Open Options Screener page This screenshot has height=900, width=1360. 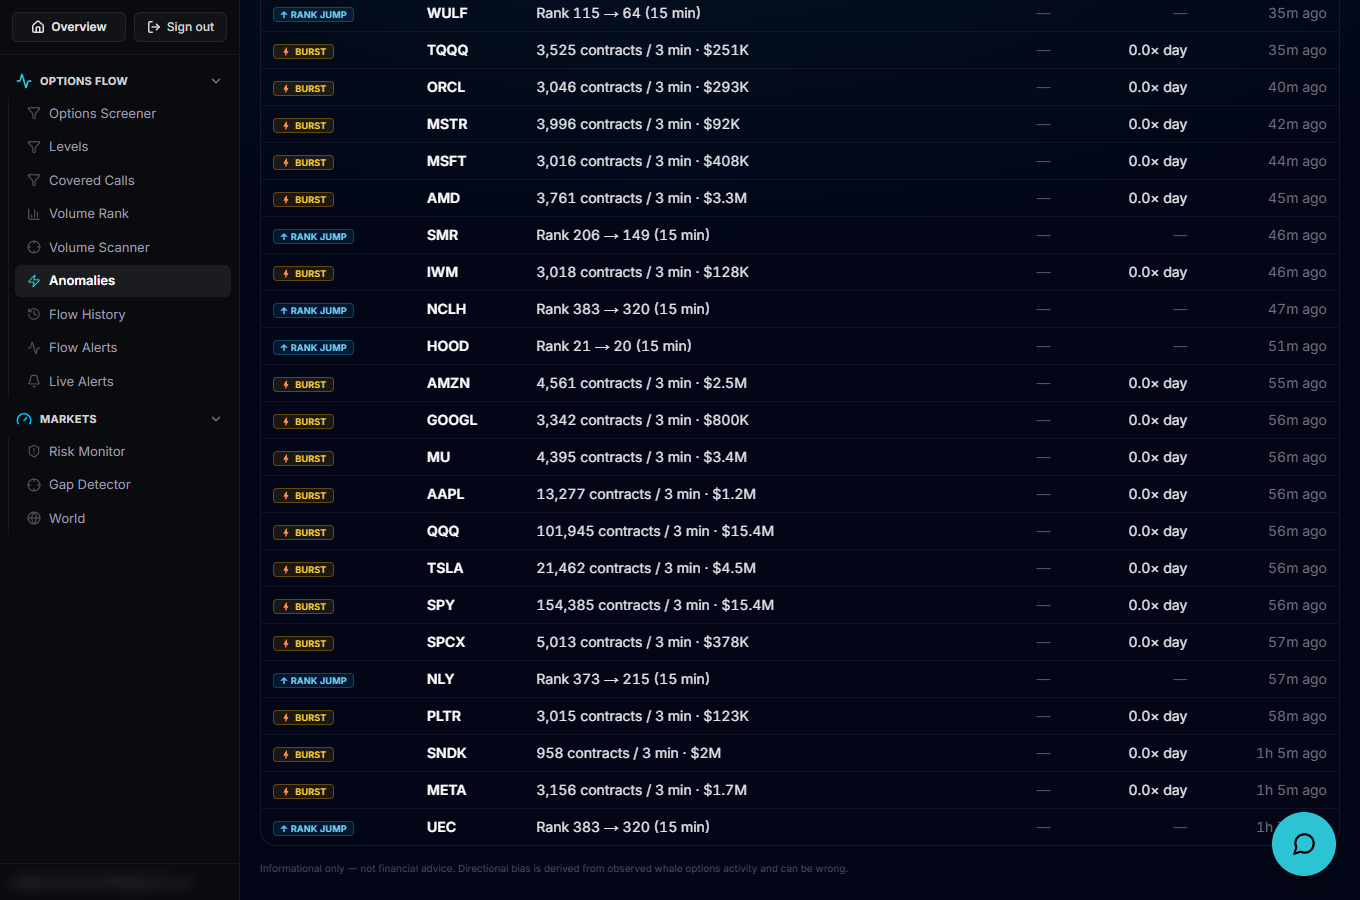point(123,114)
